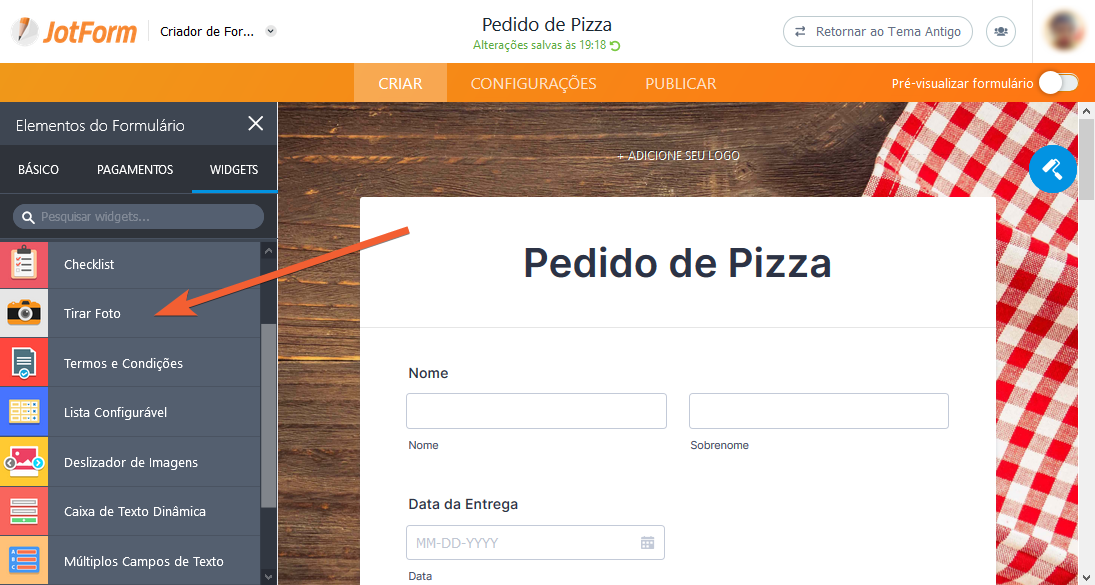The image size is (1095, 585).
Task: Choose Múltiplos Campos de Texto icon
Action: click(24, 561)
